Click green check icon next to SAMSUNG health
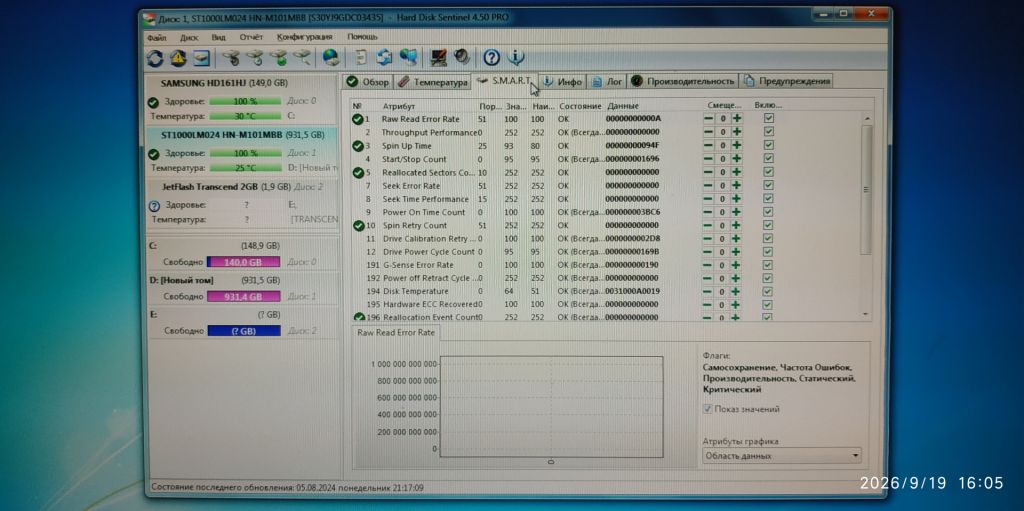This screenshot has width=1024, height=511. (153, 102)
